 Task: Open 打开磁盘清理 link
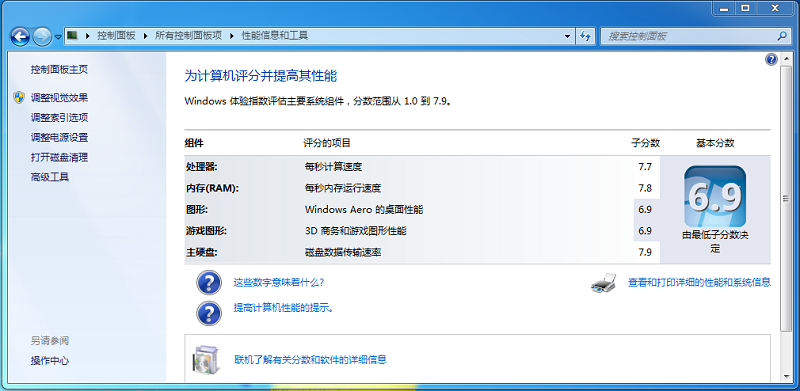[59, 157]
